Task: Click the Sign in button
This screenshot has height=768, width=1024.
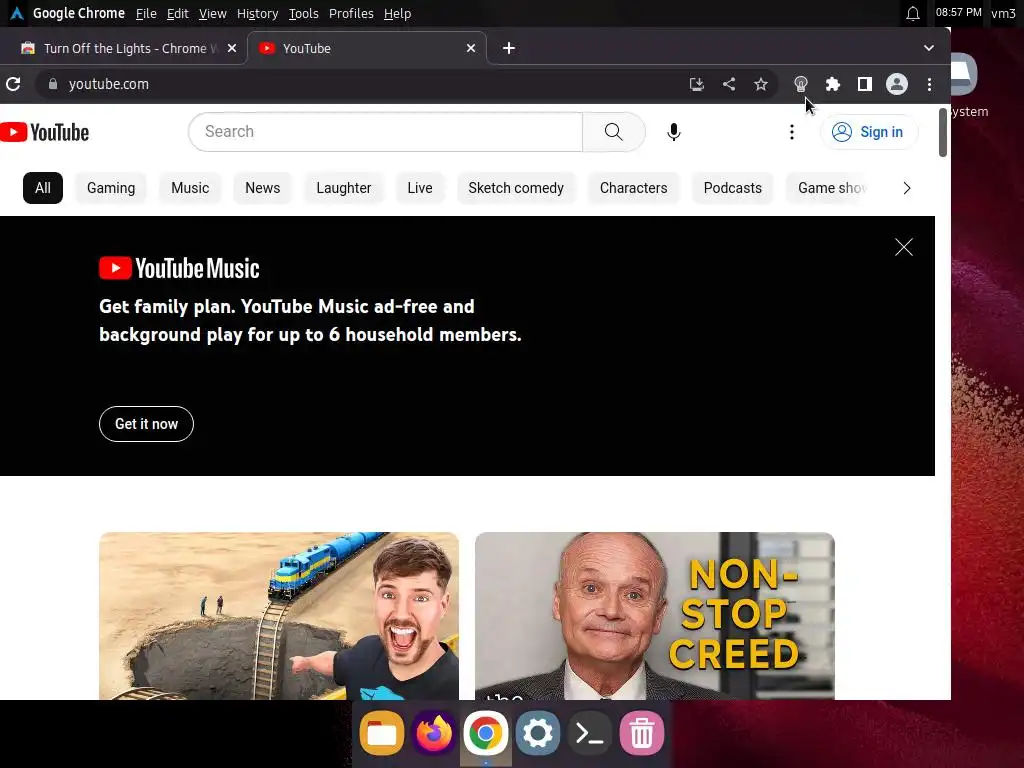Action: click(869, 132)
